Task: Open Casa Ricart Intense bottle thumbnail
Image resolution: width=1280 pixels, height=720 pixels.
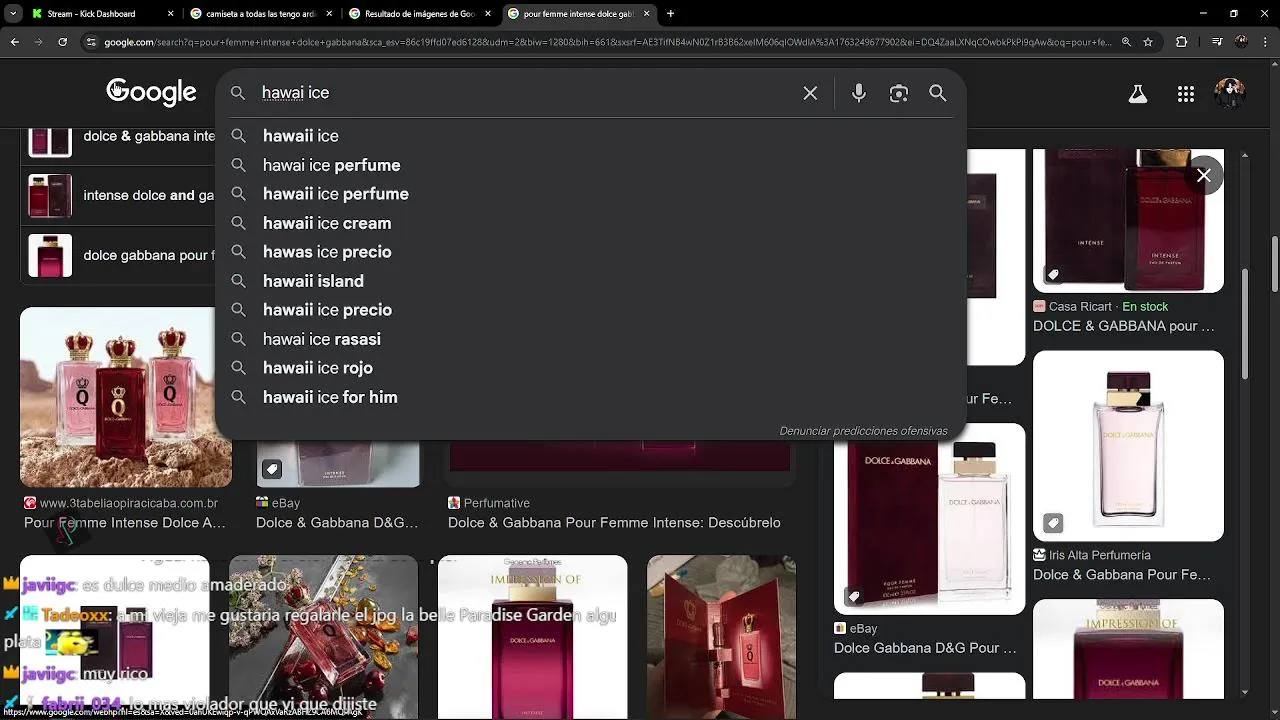Action: pos(1128,221)
